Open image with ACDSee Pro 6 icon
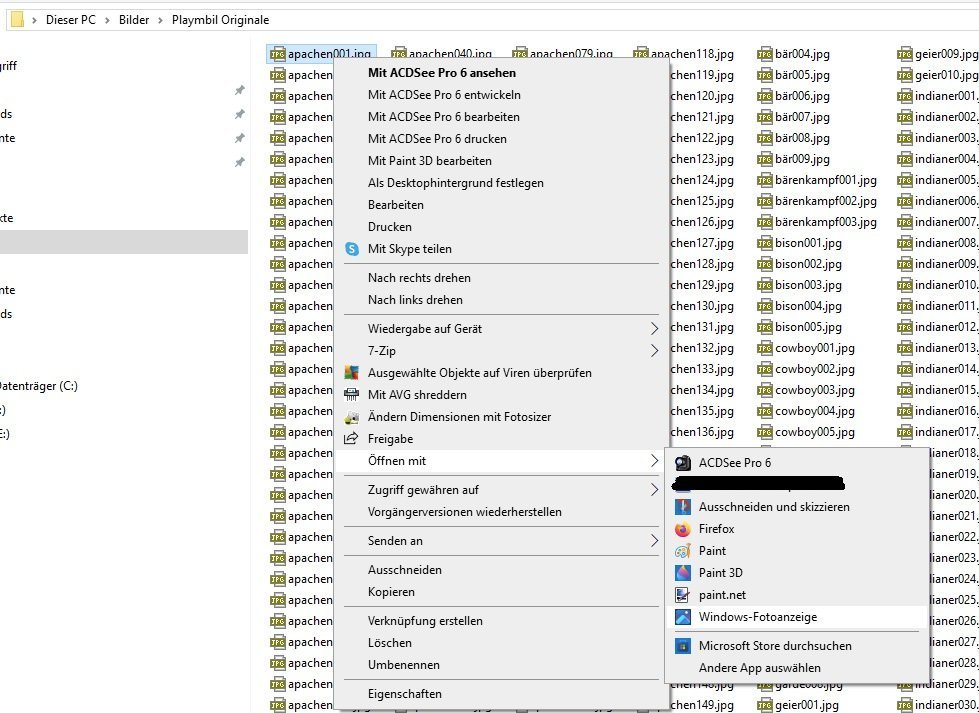979x713 pixels. click(x=683, y=463)
